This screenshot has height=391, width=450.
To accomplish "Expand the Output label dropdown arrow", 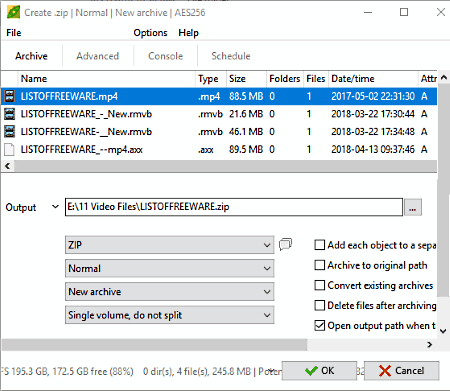I will click(56, 207).
